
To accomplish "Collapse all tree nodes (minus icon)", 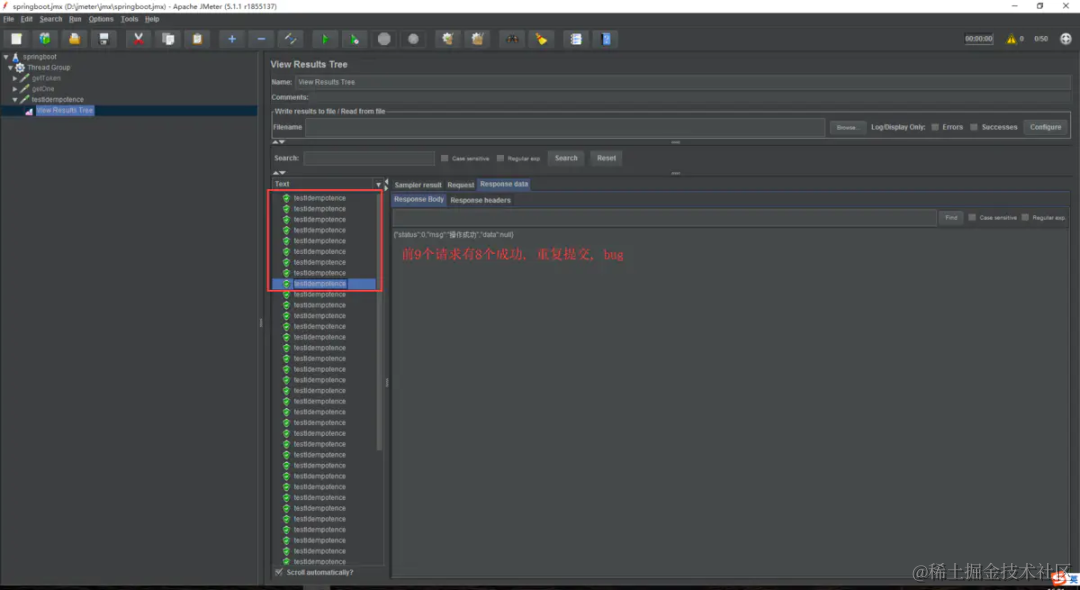I will pyautogui.click(x=261, y=39).
